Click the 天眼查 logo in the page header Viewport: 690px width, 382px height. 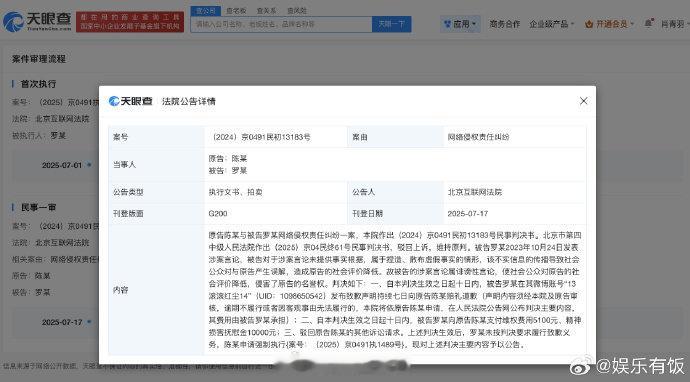click(x=37, y=22)
